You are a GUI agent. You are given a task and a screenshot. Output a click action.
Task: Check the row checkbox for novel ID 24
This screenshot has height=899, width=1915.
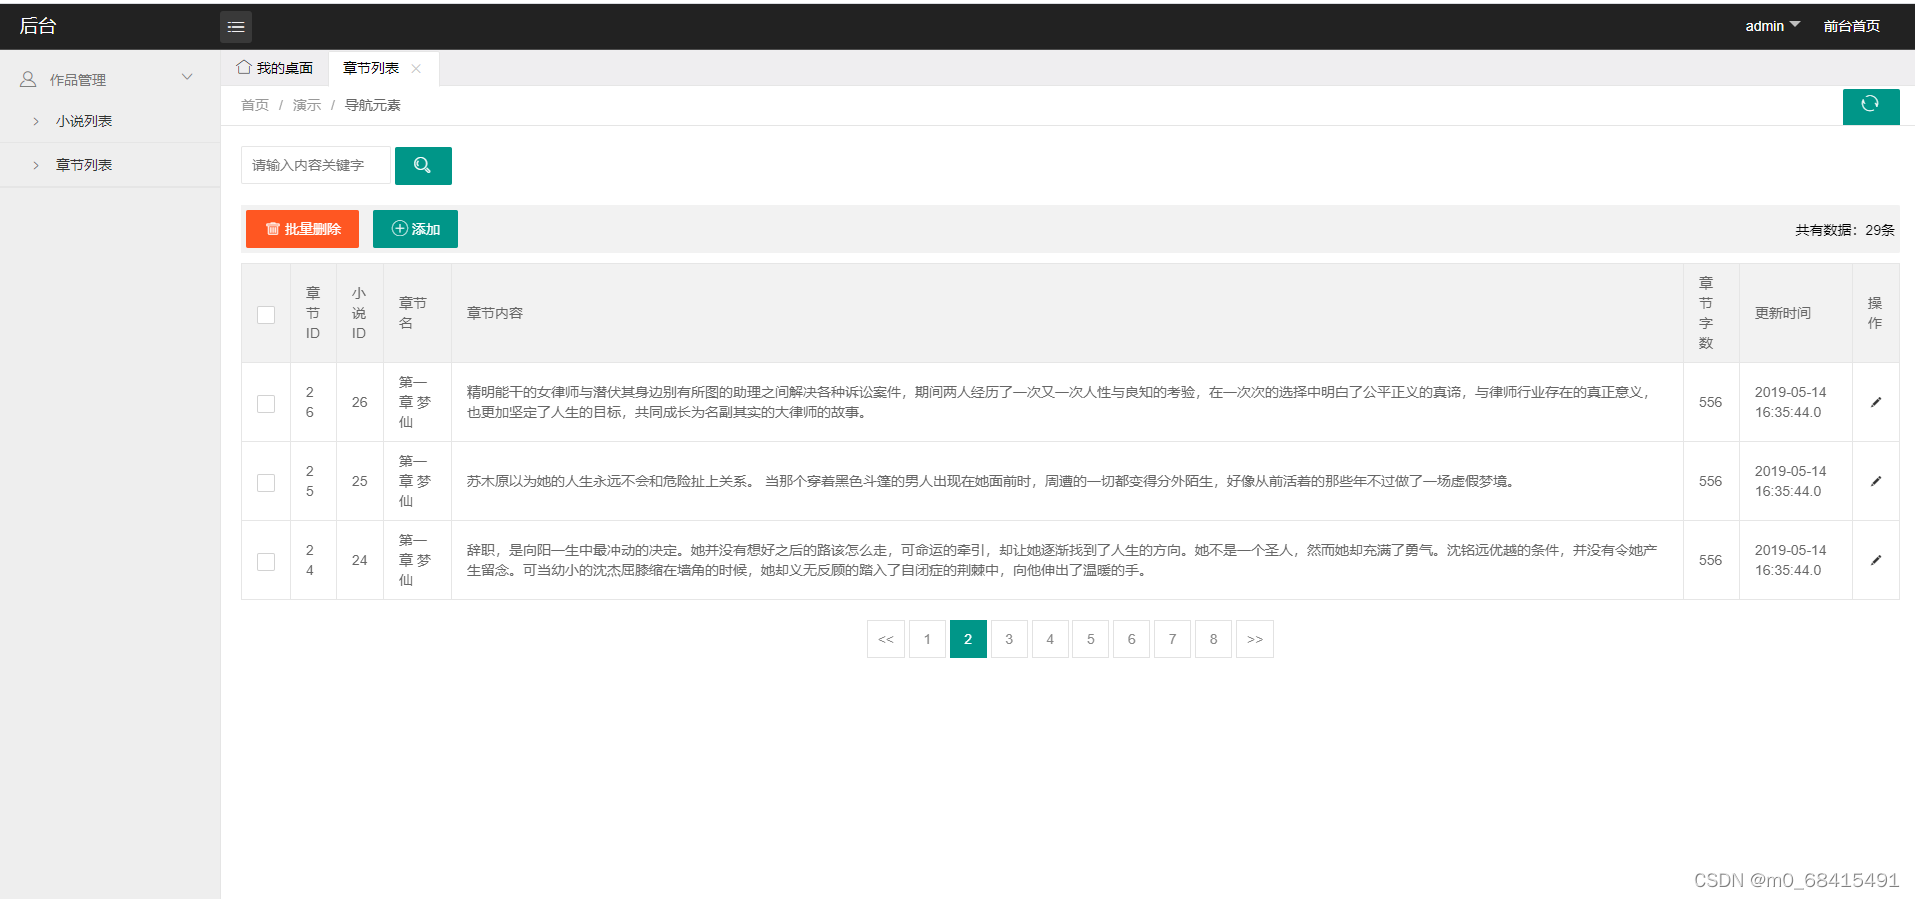(266, 561)
